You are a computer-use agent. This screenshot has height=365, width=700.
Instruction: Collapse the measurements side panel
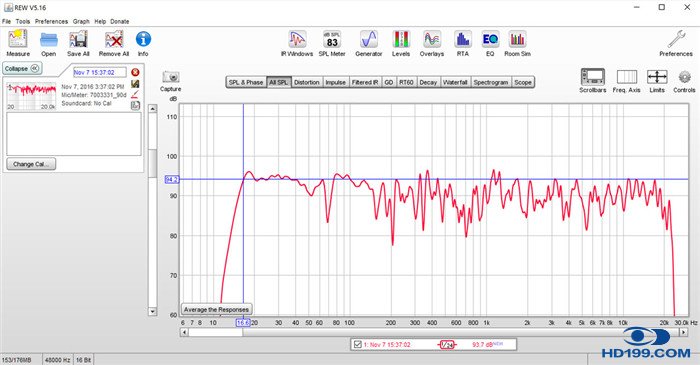22,69
